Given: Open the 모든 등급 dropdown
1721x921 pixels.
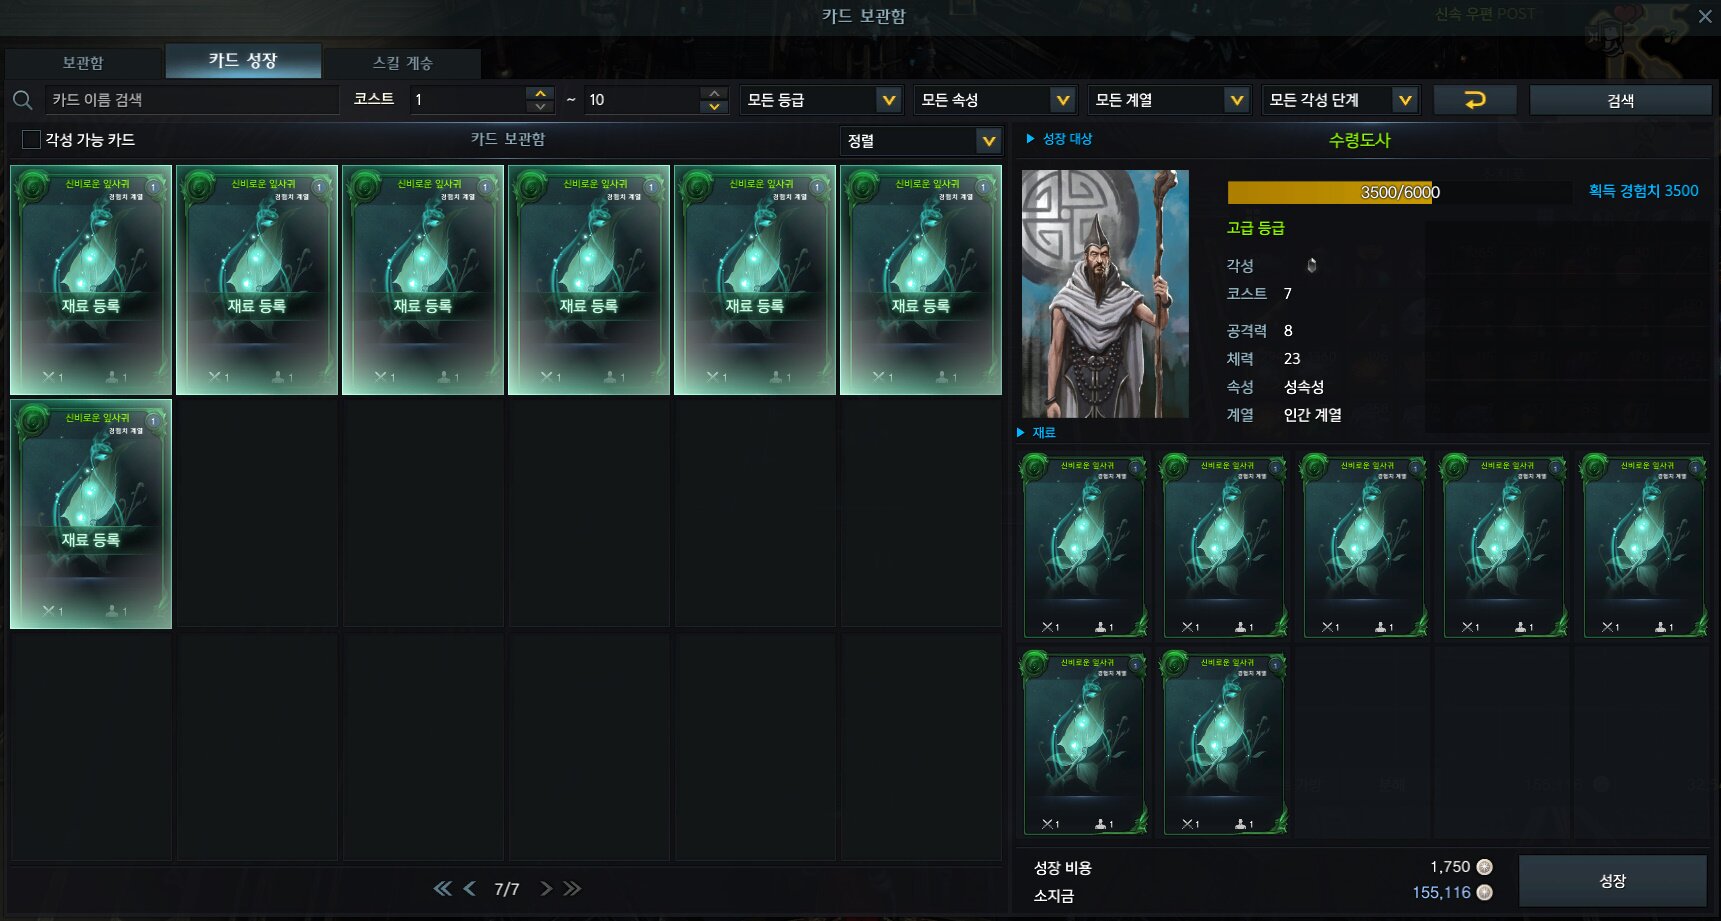Looking at the screenshot, I should [821, 100].
